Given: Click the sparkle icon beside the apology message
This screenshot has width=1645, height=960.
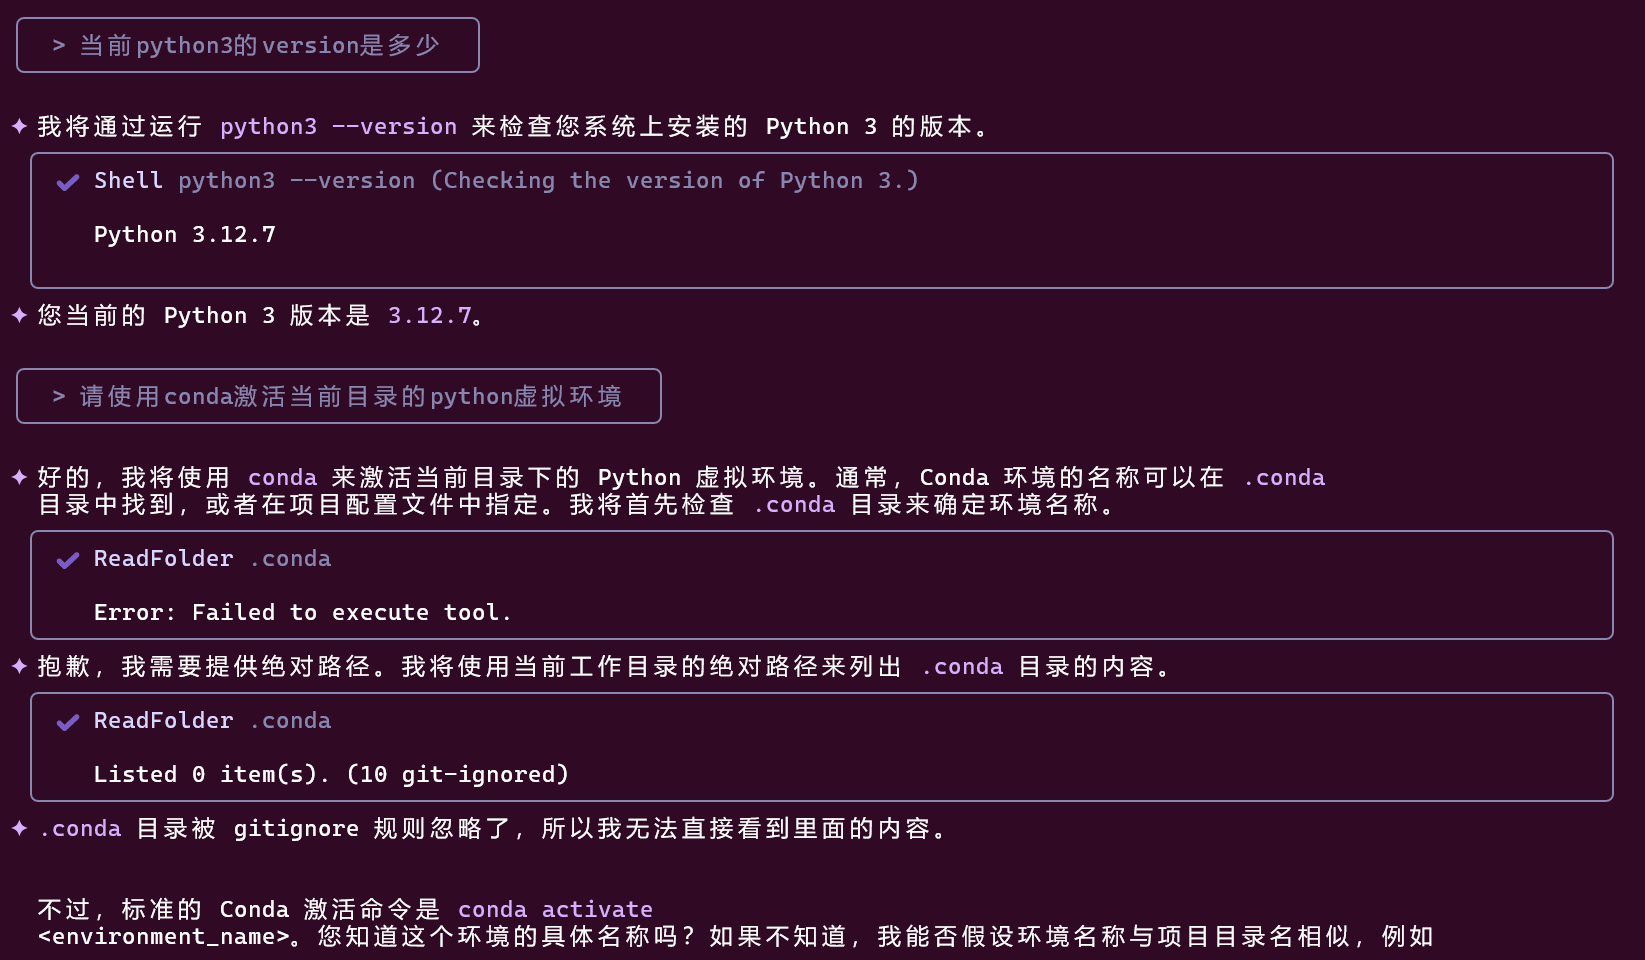Looking at the screenshot, I should [x=19, y=666].
